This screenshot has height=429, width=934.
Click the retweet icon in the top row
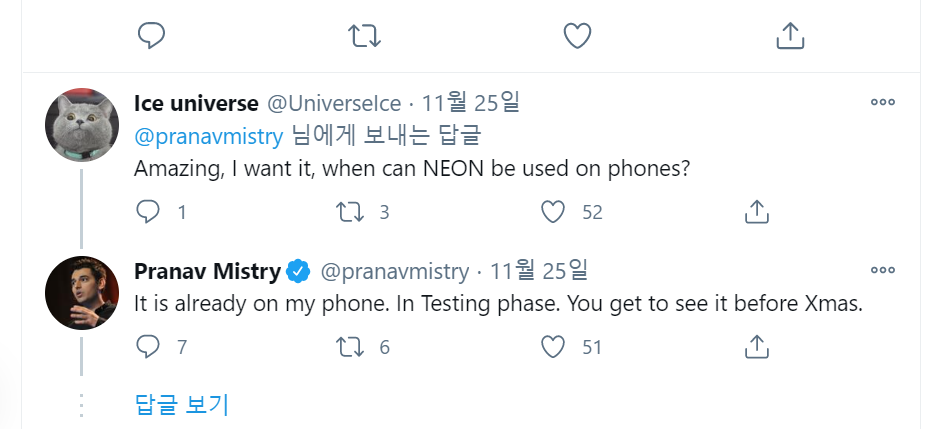364,36
